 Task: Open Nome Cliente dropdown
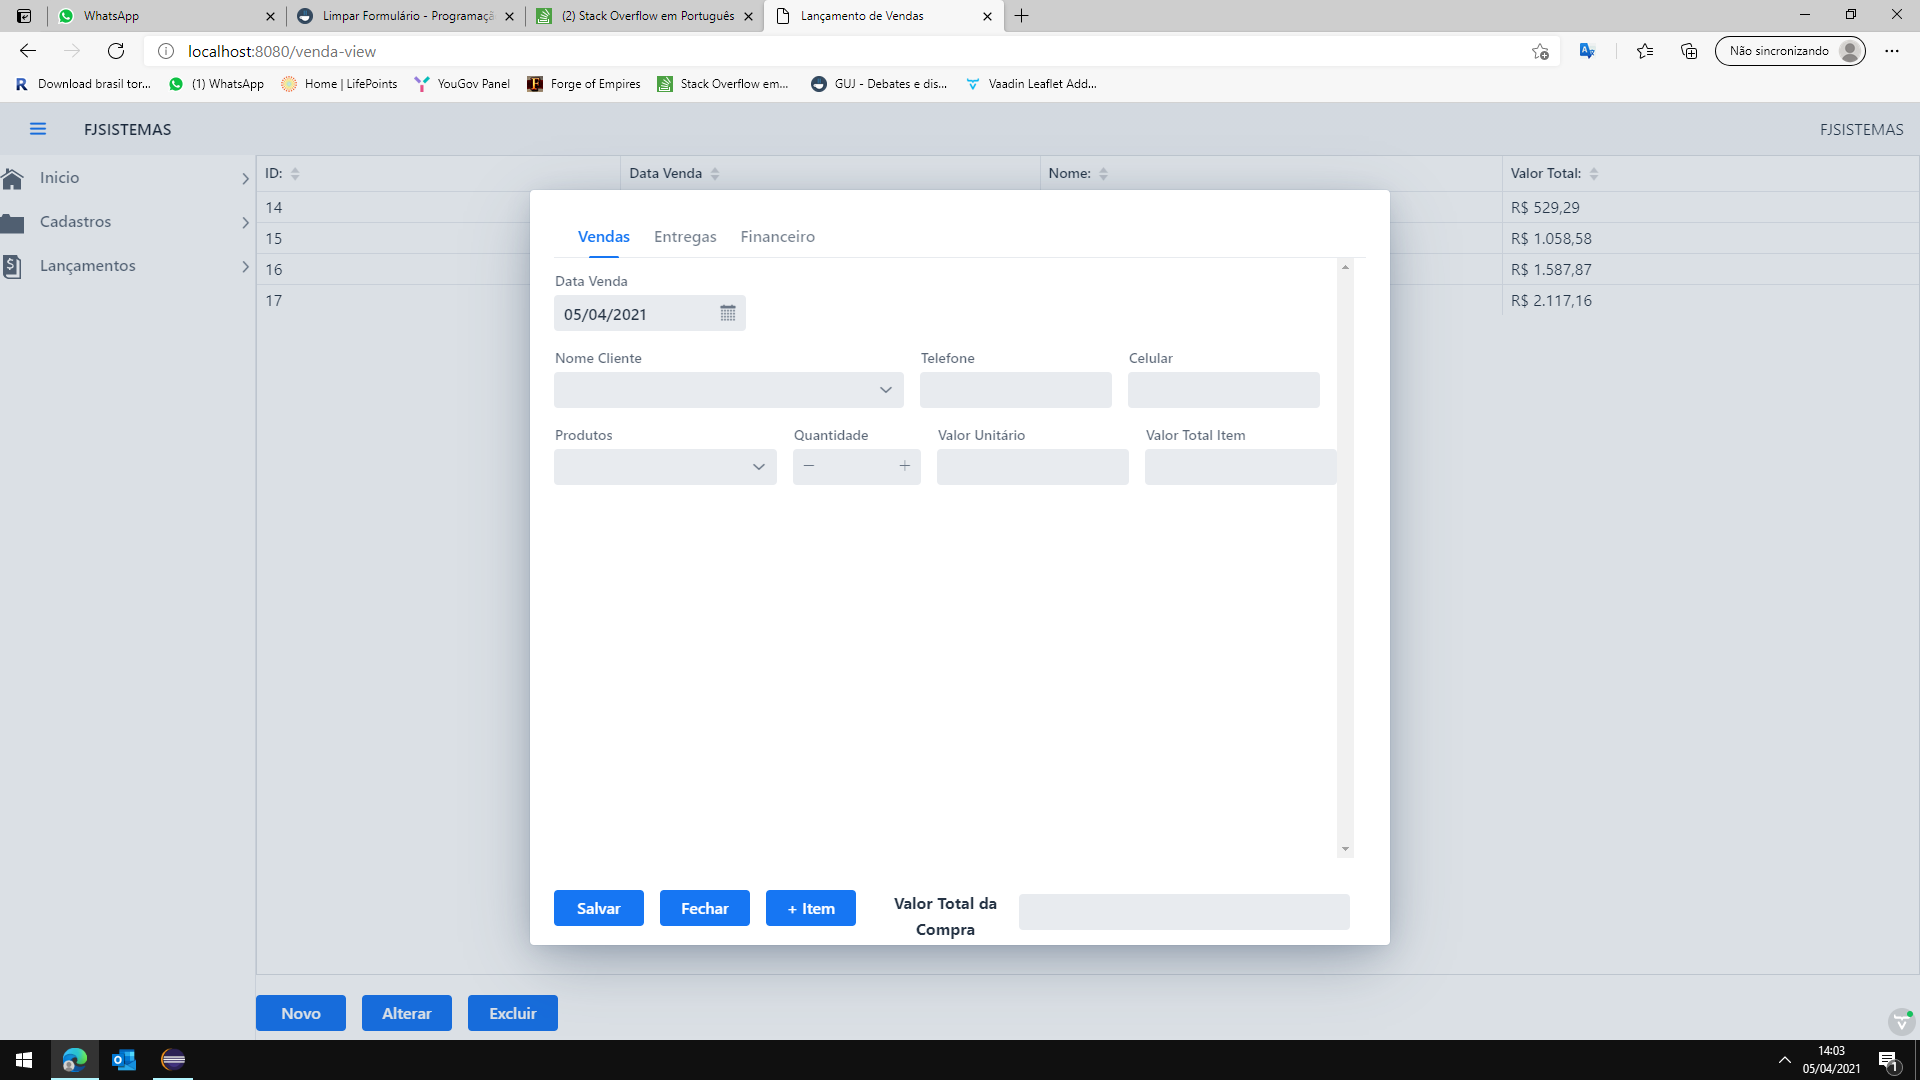885,390
